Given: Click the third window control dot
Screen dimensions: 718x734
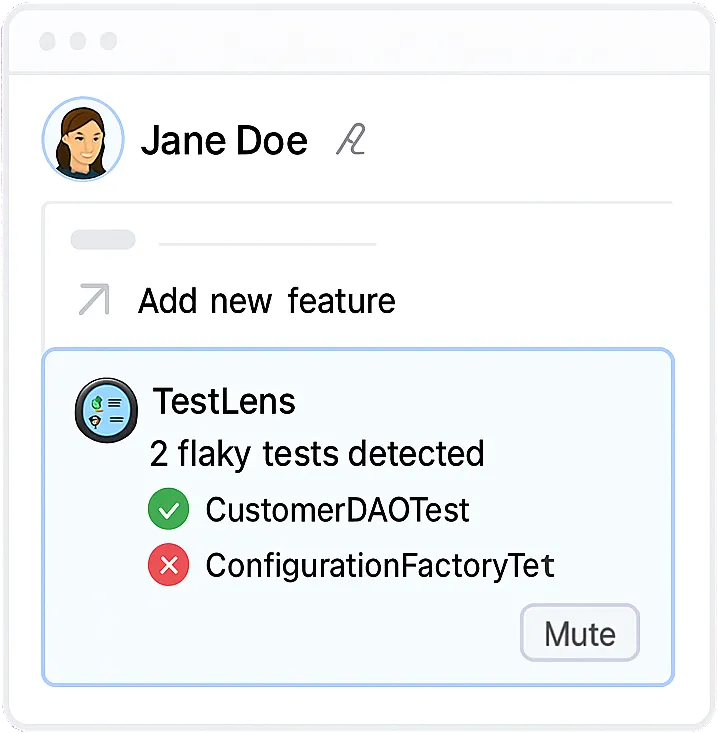Looking at the screenshot, I should [108, 41].
